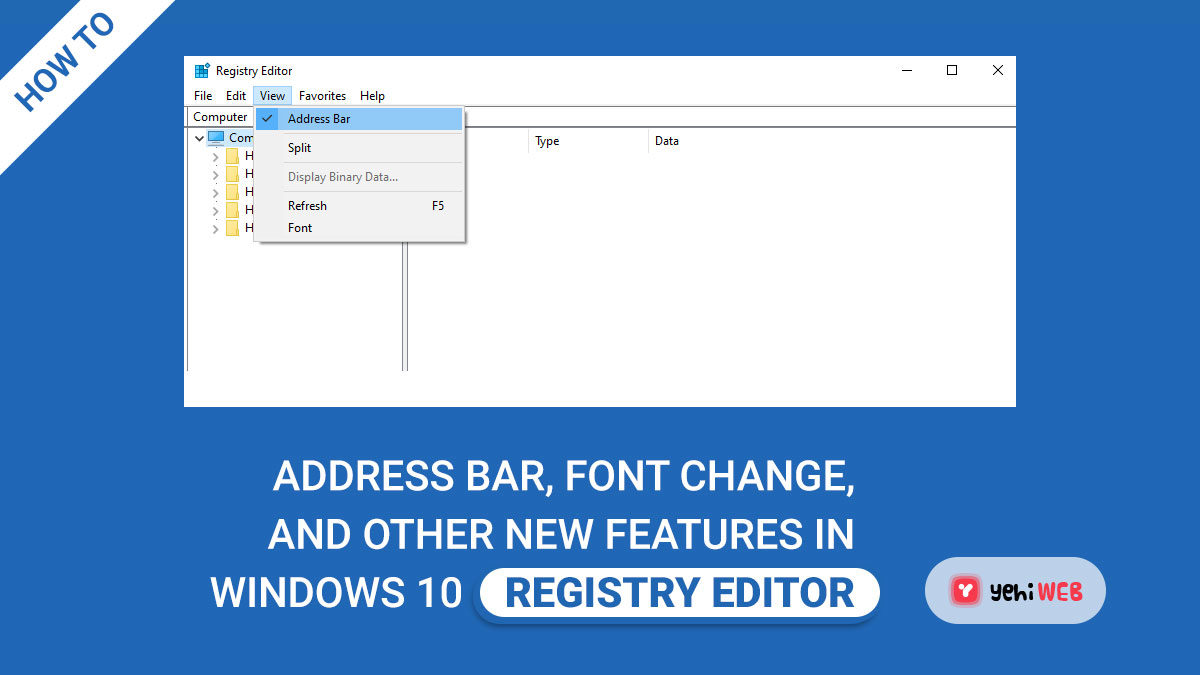Open the Favorites menu

322,96
